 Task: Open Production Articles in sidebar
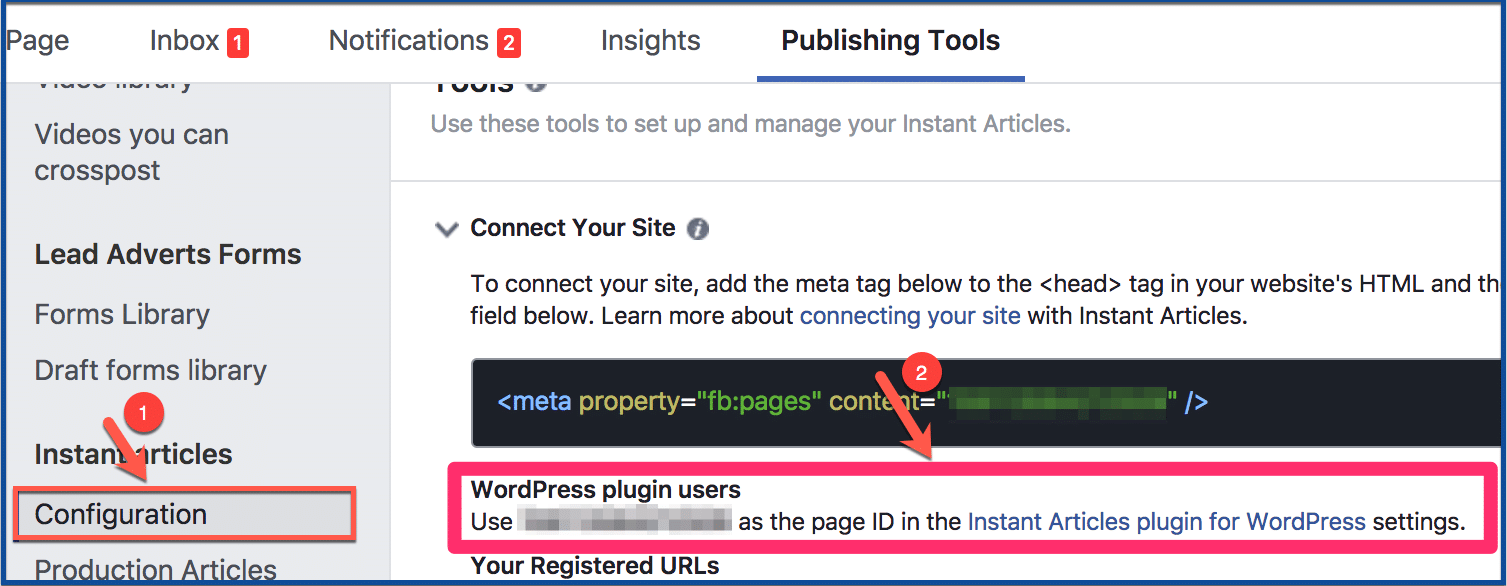point(156,569)
